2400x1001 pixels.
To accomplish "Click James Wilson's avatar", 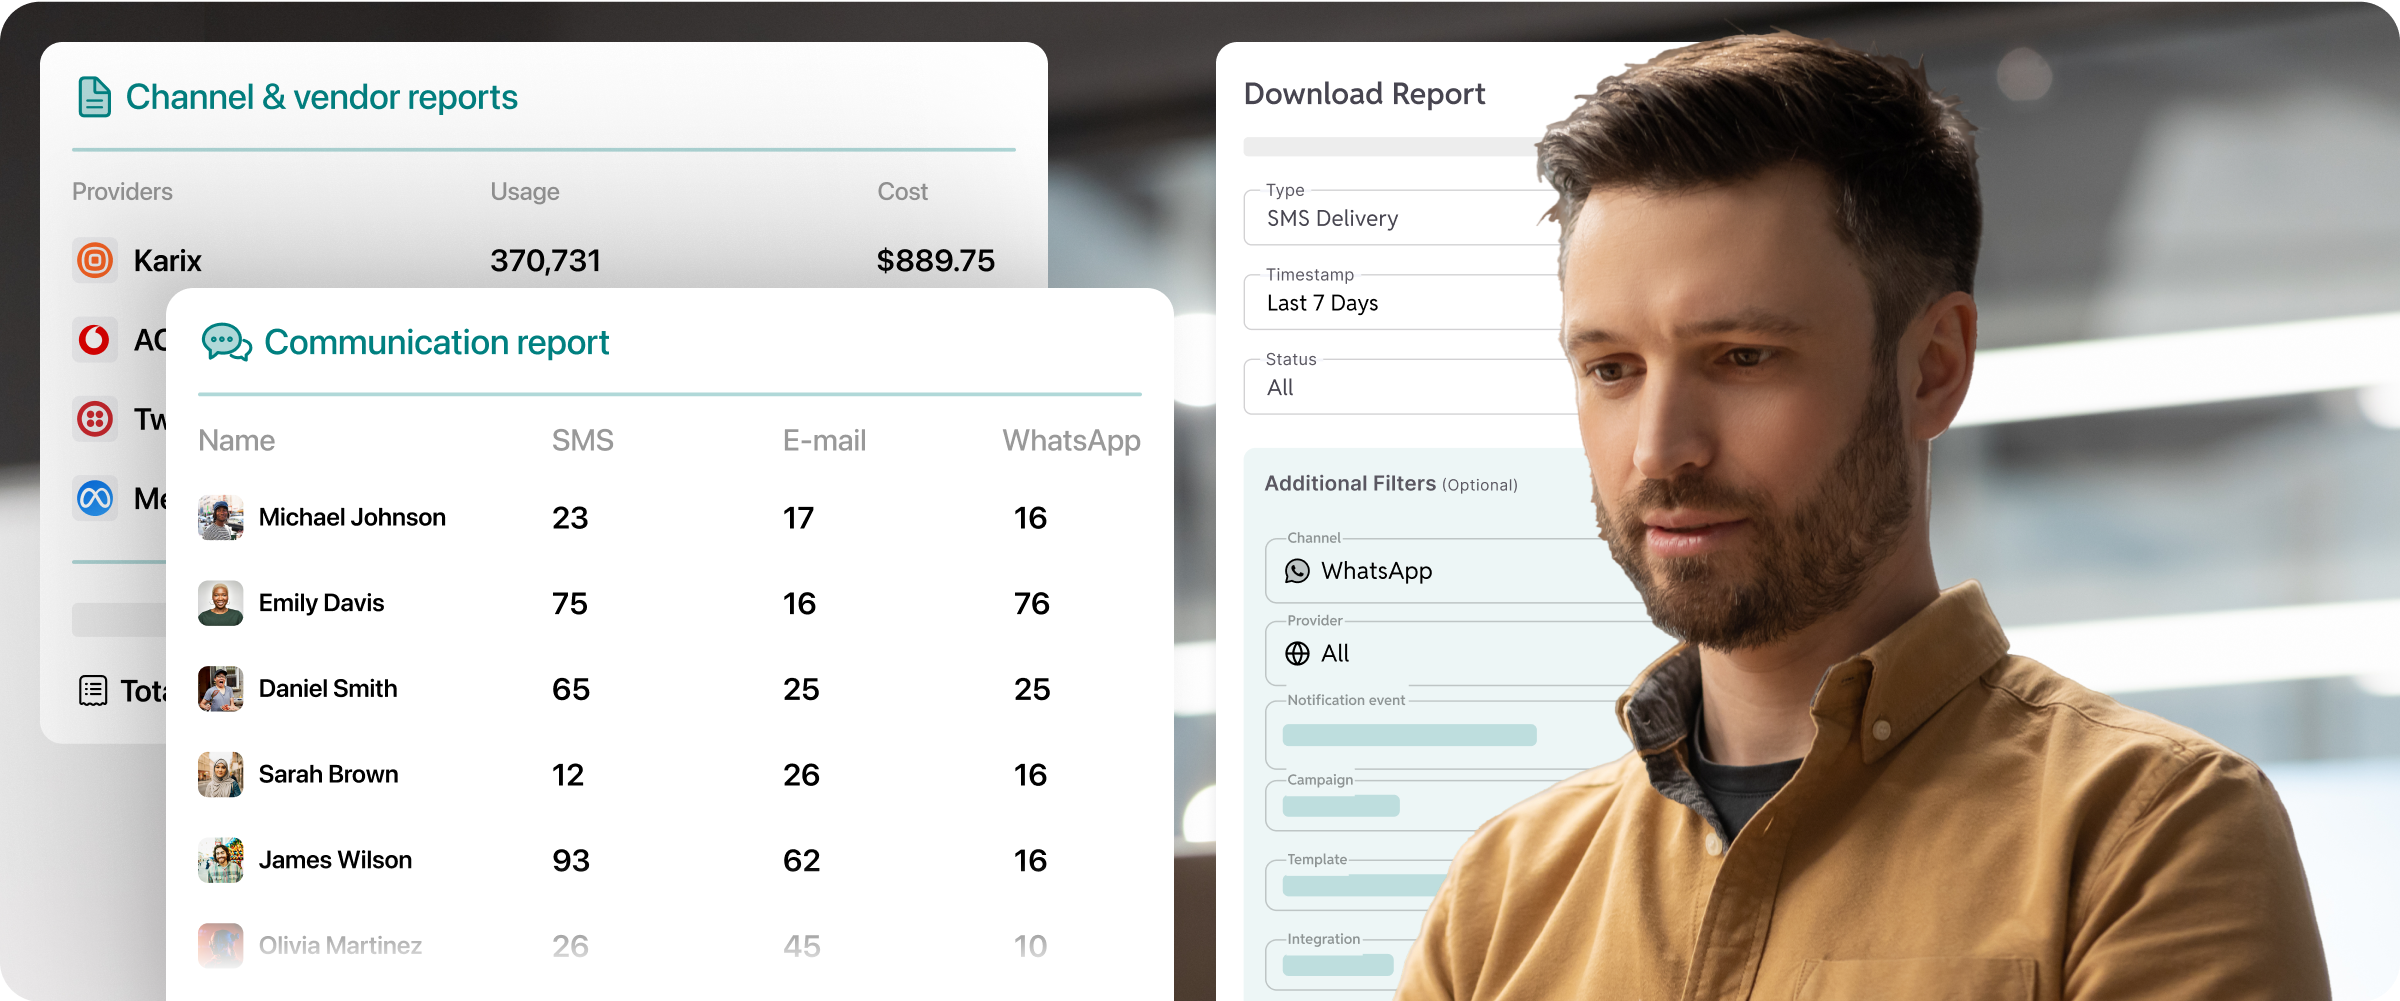I will coord(220,860).
